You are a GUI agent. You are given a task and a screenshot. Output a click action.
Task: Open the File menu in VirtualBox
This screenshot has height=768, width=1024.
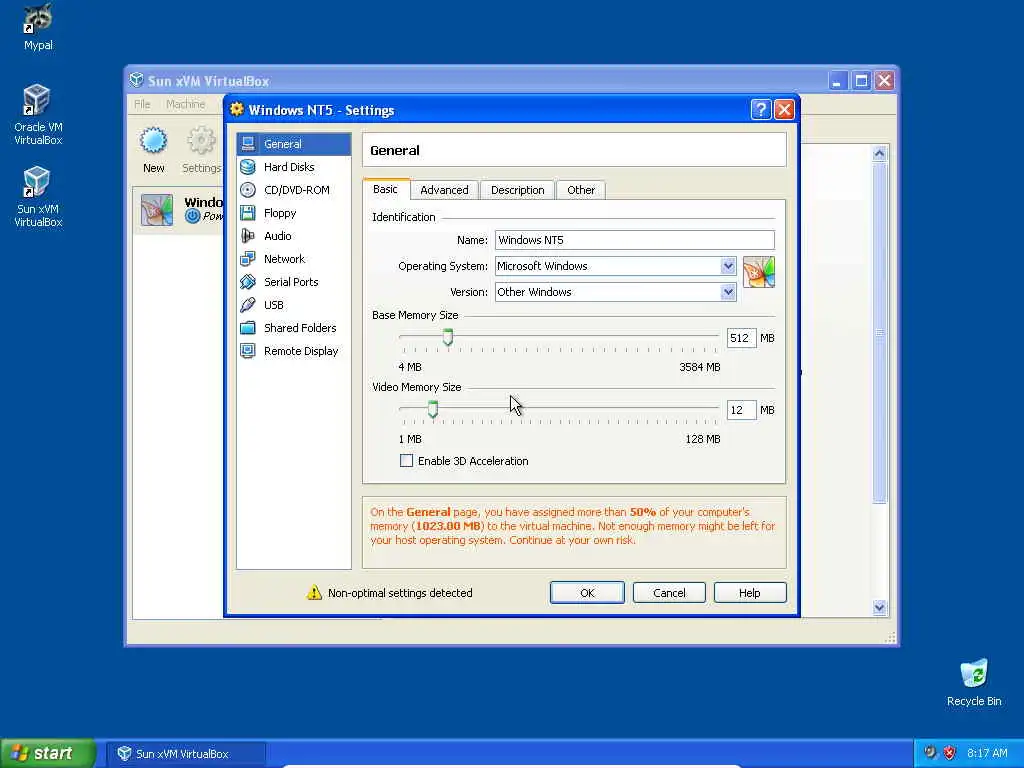pos(142,104)
